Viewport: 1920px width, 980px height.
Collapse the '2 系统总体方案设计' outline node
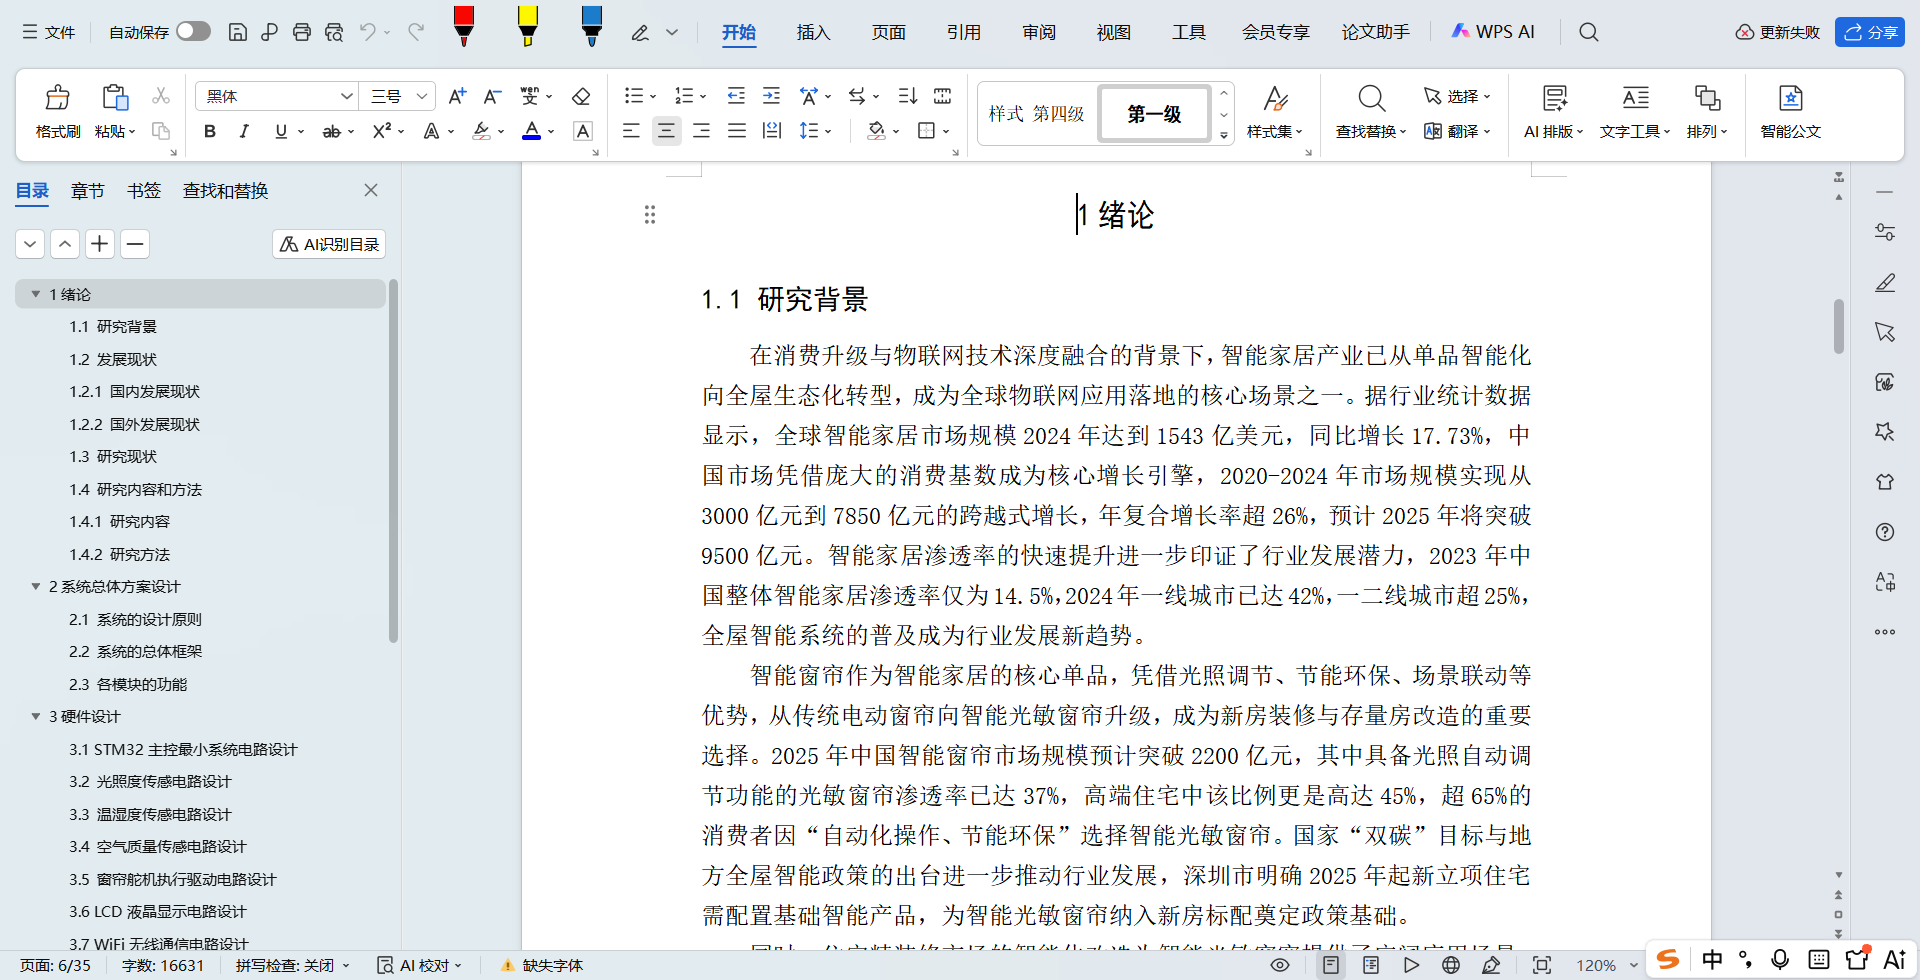click(x=36, y=586)
